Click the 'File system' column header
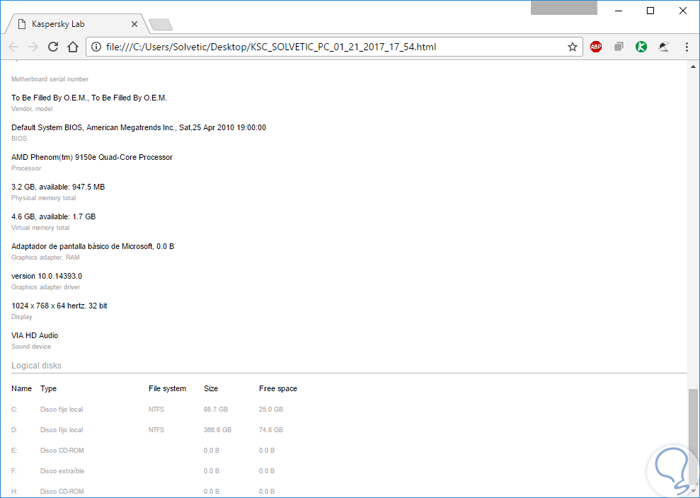 click(x=167, y=389)
